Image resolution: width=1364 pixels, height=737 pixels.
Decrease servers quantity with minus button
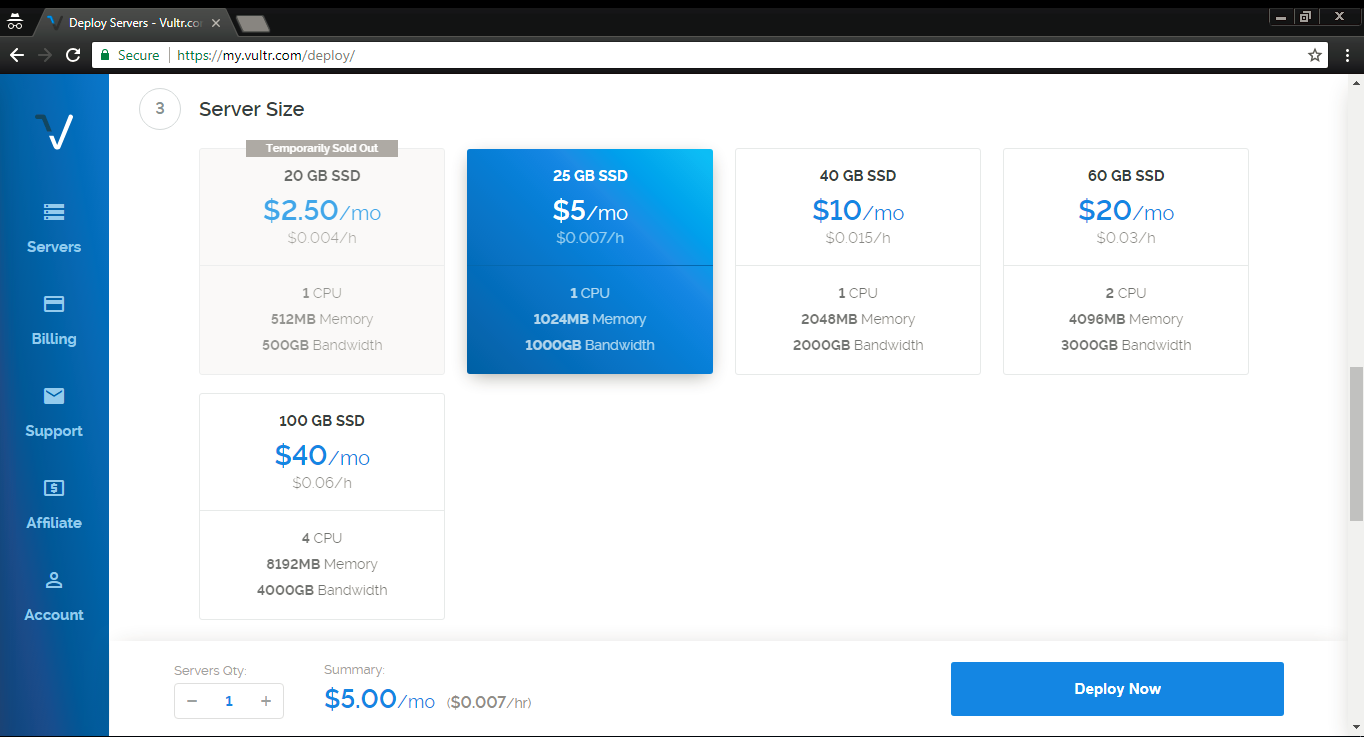(x=192, y=701)
